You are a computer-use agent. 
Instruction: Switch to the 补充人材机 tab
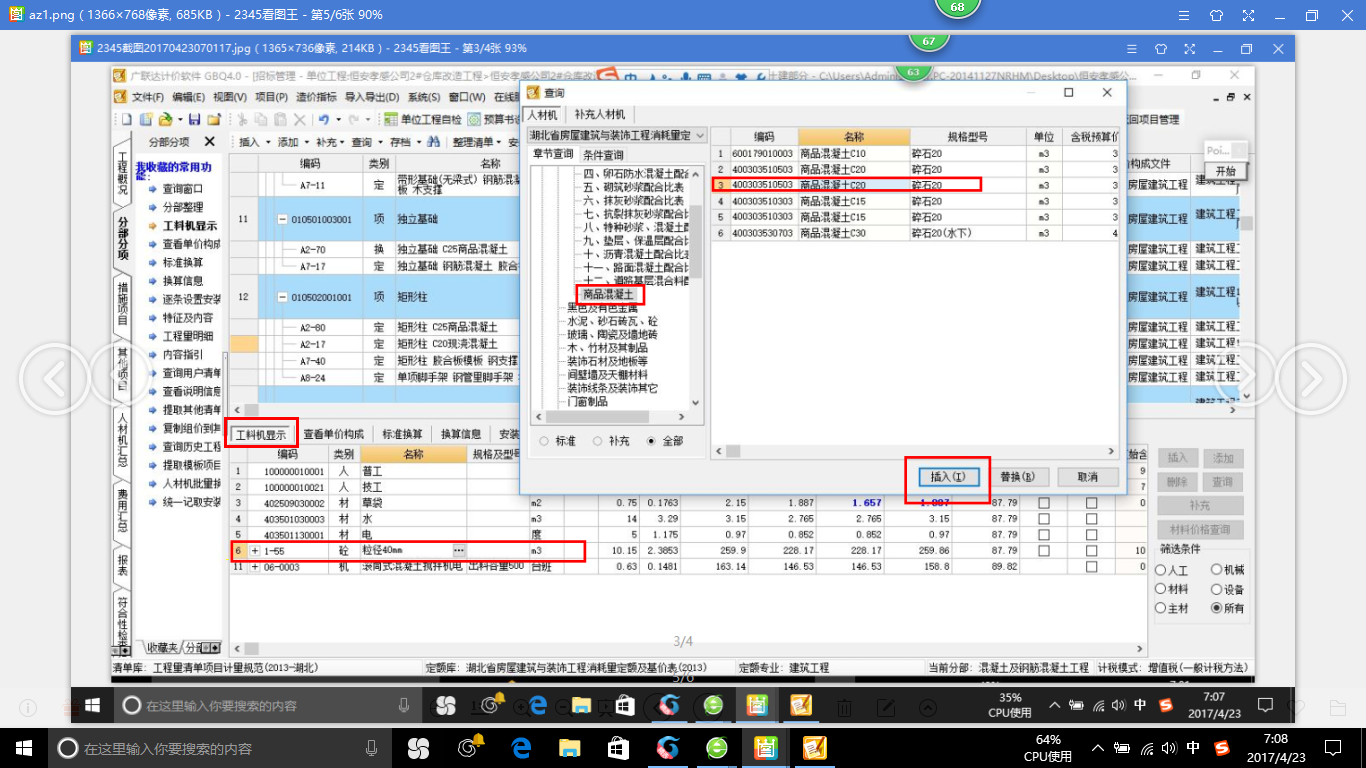coord(600,115)
